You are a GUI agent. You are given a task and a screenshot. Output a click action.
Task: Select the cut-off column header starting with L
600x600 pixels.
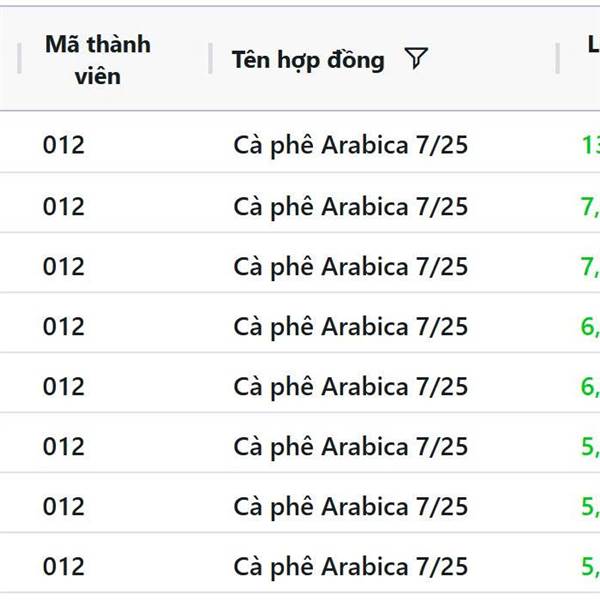coord(593,44)
